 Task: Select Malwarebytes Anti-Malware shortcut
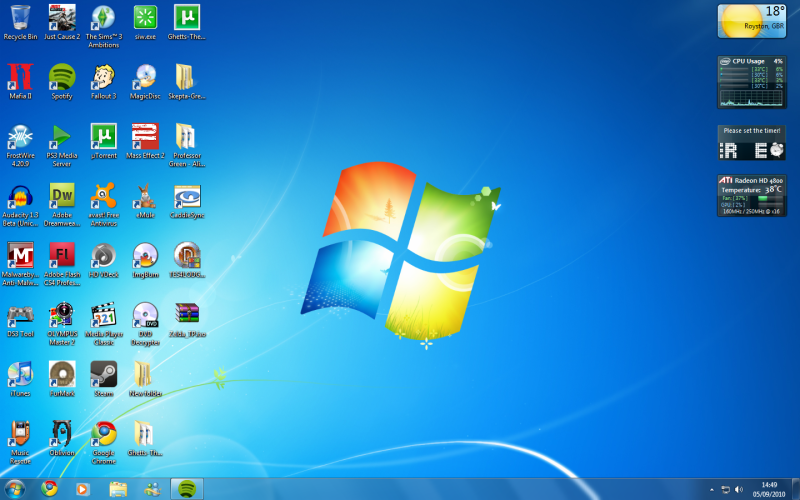20,264
